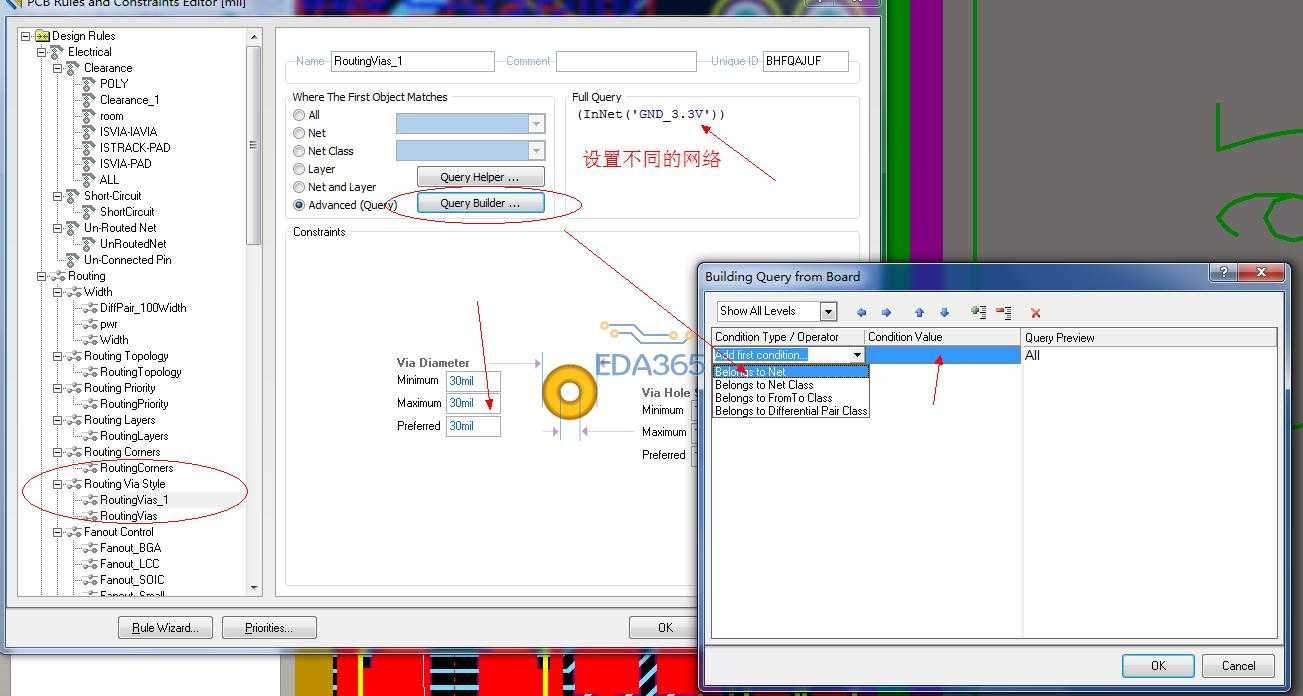Screen dimensions: 1303x696
Task: Open the Add first condition dropdown arrow
Action: point(857,355)
